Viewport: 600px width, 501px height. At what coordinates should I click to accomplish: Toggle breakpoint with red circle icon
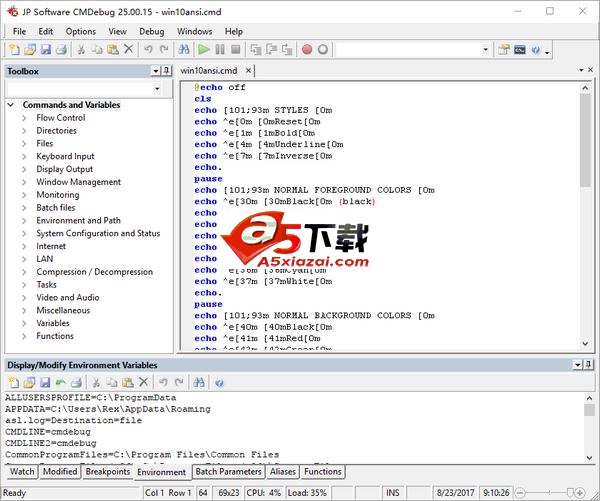(307, 49)
